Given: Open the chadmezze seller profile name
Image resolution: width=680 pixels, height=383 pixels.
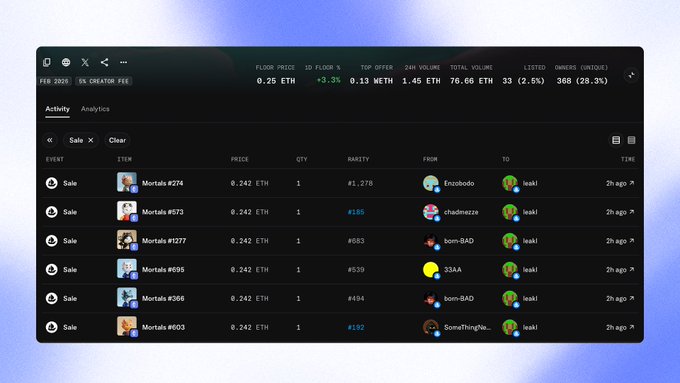Looking at the screenshot, I should pos(461,212).
